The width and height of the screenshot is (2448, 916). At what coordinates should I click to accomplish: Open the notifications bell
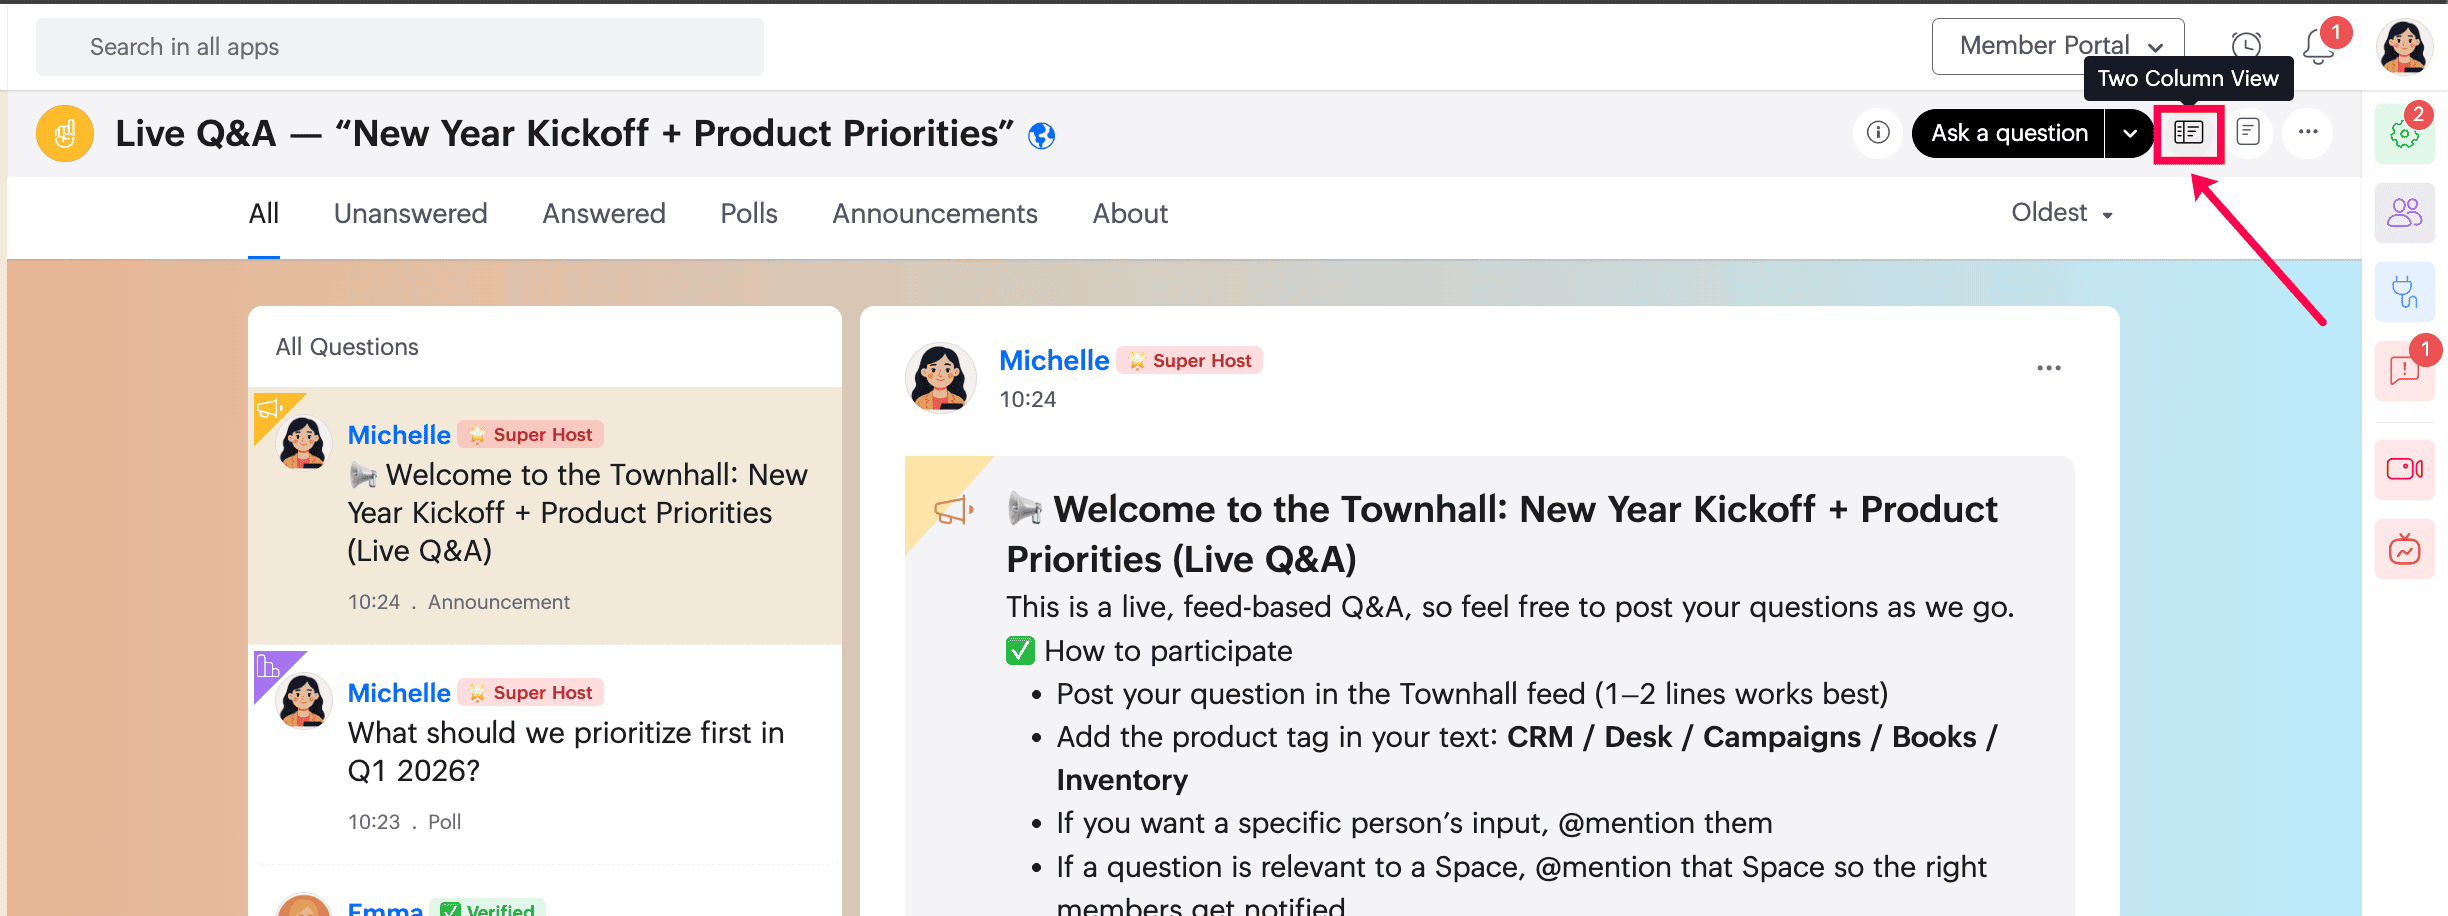pos(2318,47)
